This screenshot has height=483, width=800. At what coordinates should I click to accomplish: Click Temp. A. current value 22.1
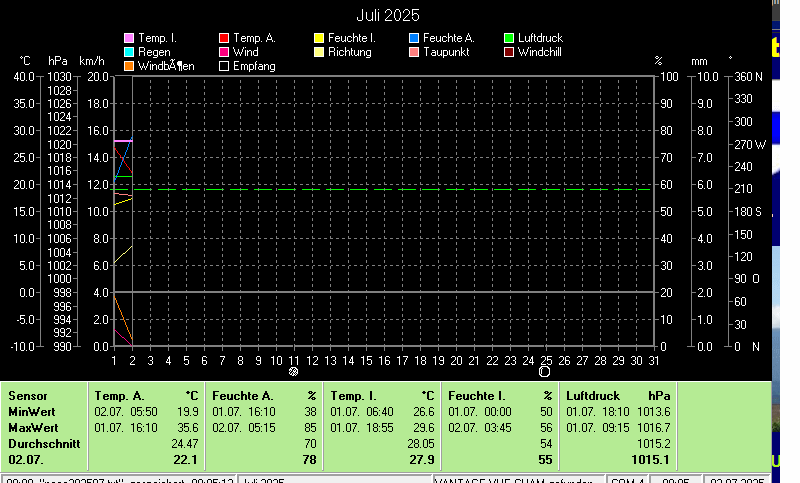pyautogui.click(x=185, y=460)
